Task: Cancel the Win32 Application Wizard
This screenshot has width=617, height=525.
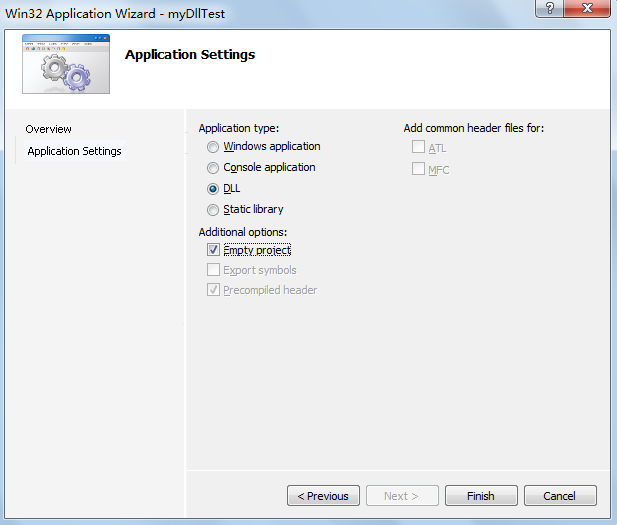Action: coord(560,495)
